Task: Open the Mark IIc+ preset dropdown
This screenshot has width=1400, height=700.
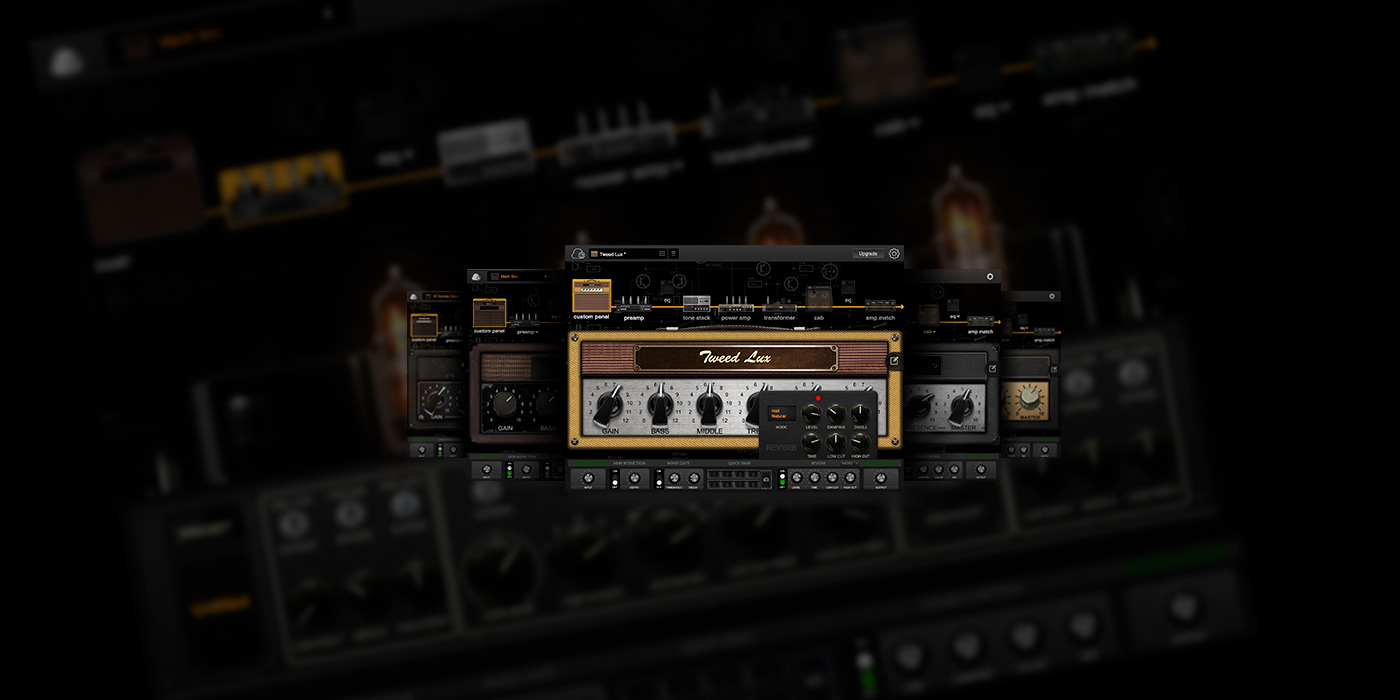Action: coord(518,276)
